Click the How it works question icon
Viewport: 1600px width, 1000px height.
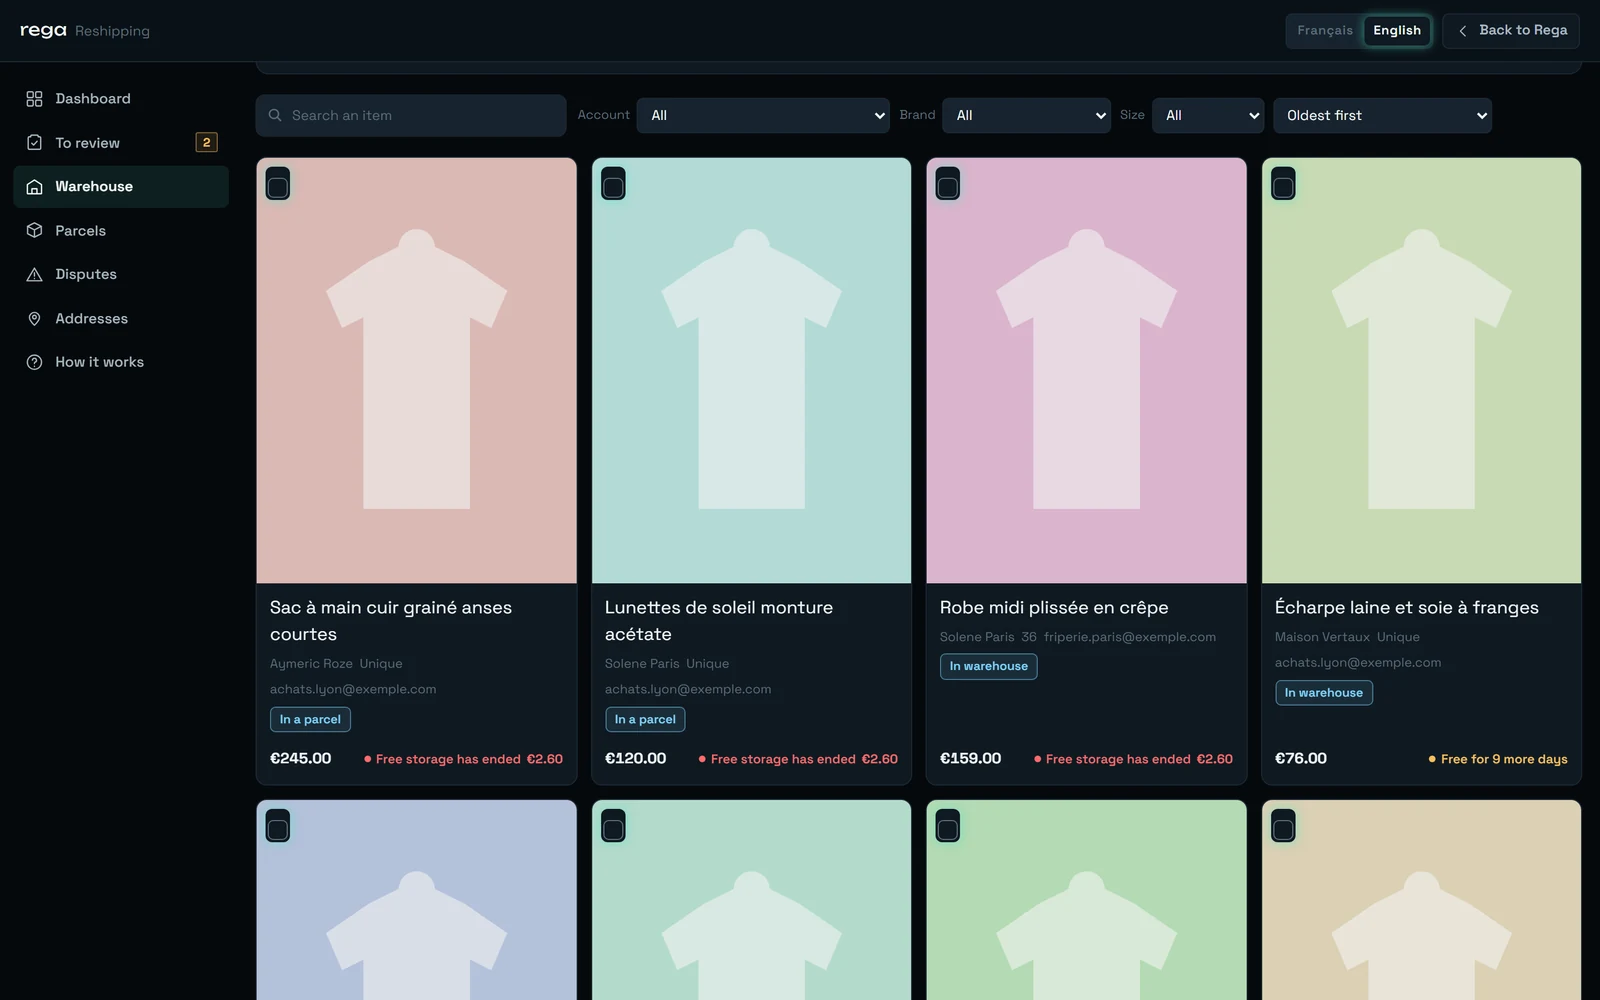click(34, 362)
